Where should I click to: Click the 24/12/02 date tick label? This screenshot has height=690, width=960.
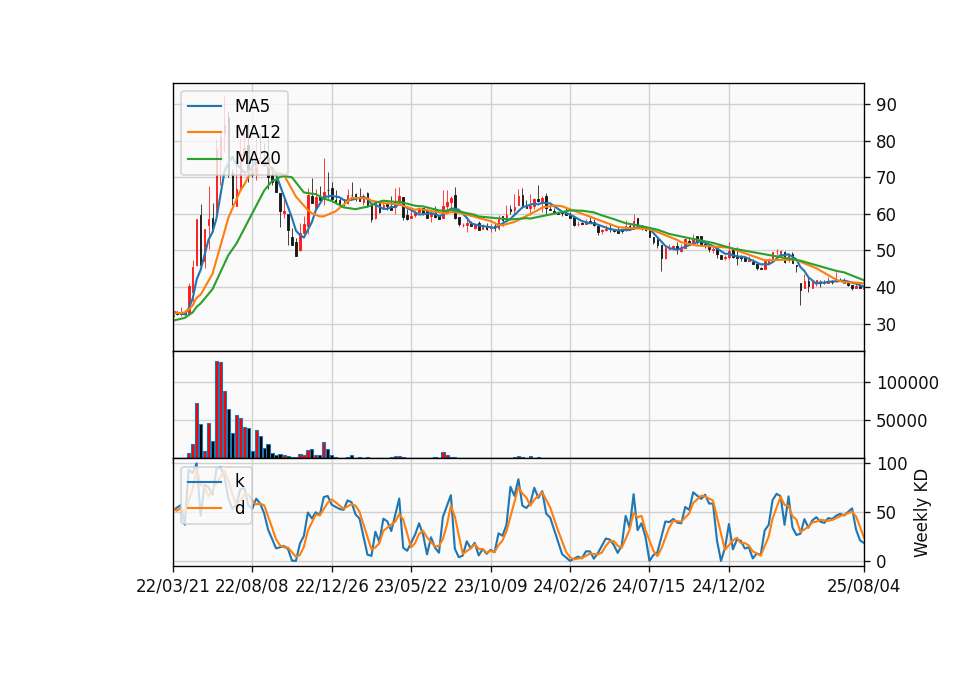coord(729,587)
